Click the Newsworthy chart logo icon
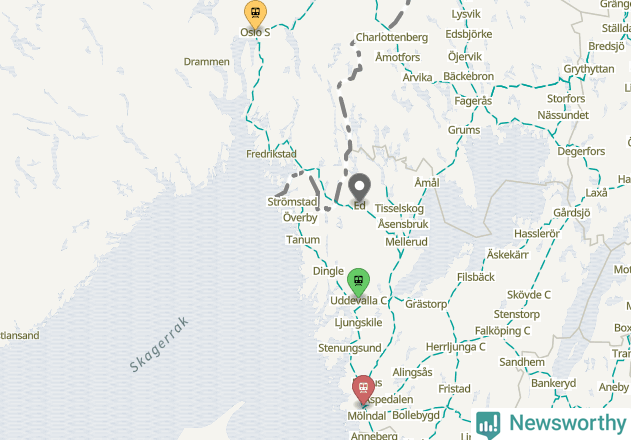 point(488,425)
